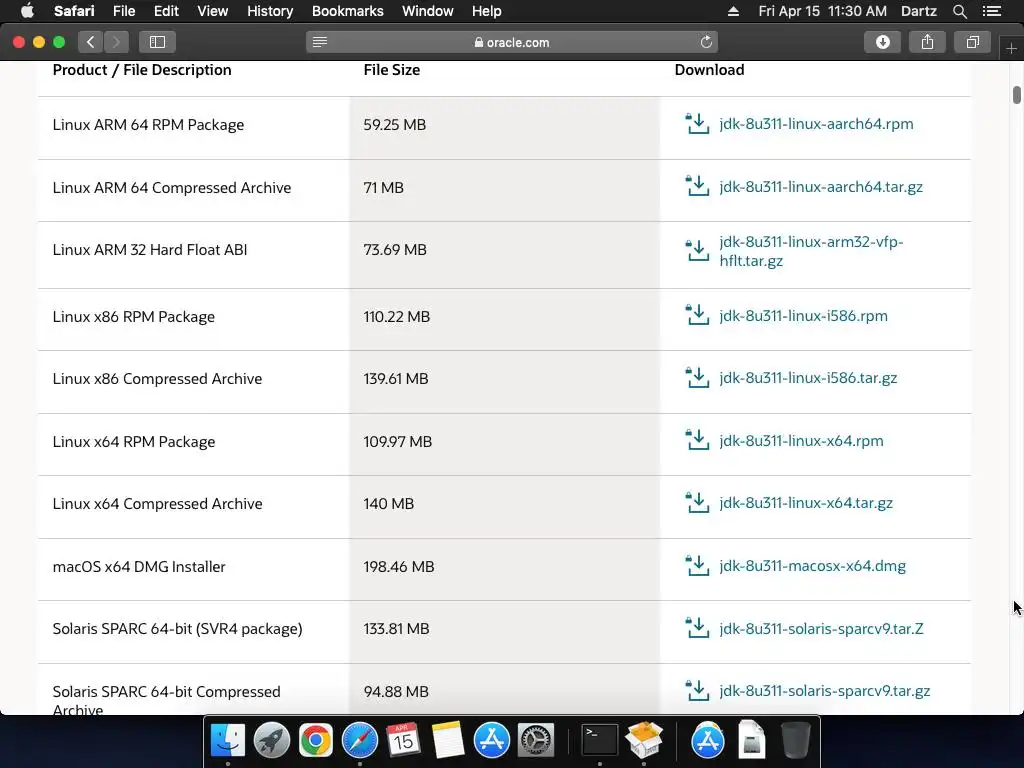
Task: Select the 'macOS x64 DMG Installer' text
Action: (138, 566)
